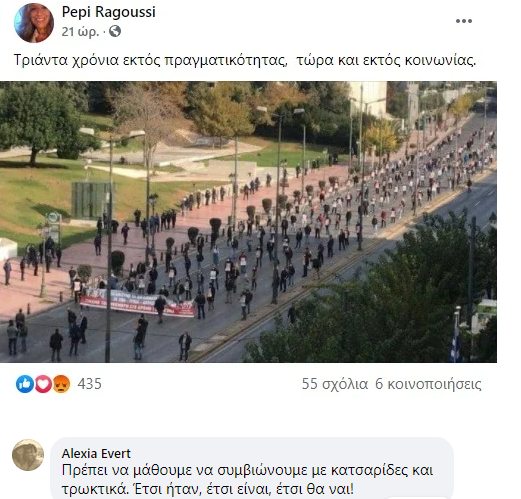Screen dimensions: 521x499
Task: Open the street demonstration photo
Action: (x=248, y=222)
